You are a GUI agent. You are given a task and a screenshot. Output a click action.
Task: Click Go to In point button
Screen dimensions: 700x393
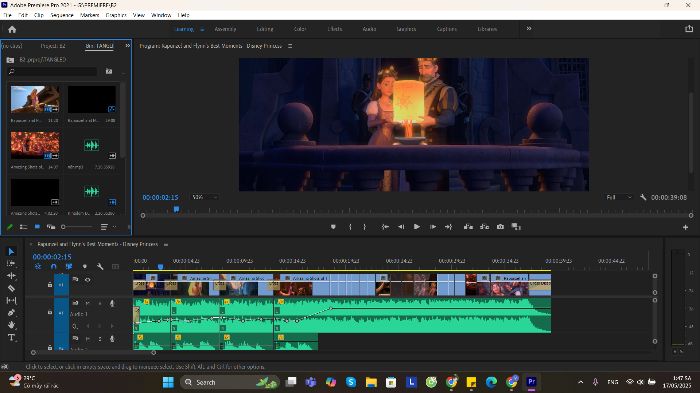pyautogui.click(x=385, y=227)
